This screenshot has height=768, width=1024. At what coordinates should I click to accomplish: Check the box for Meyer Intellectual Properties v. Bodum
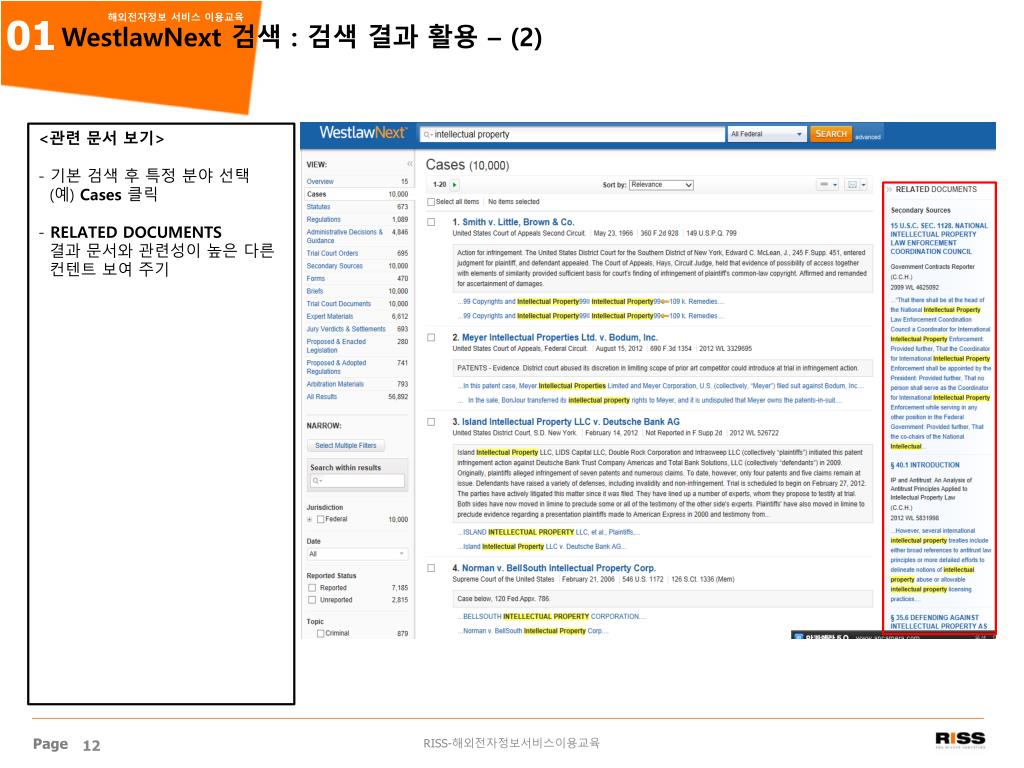click(431, 338)
